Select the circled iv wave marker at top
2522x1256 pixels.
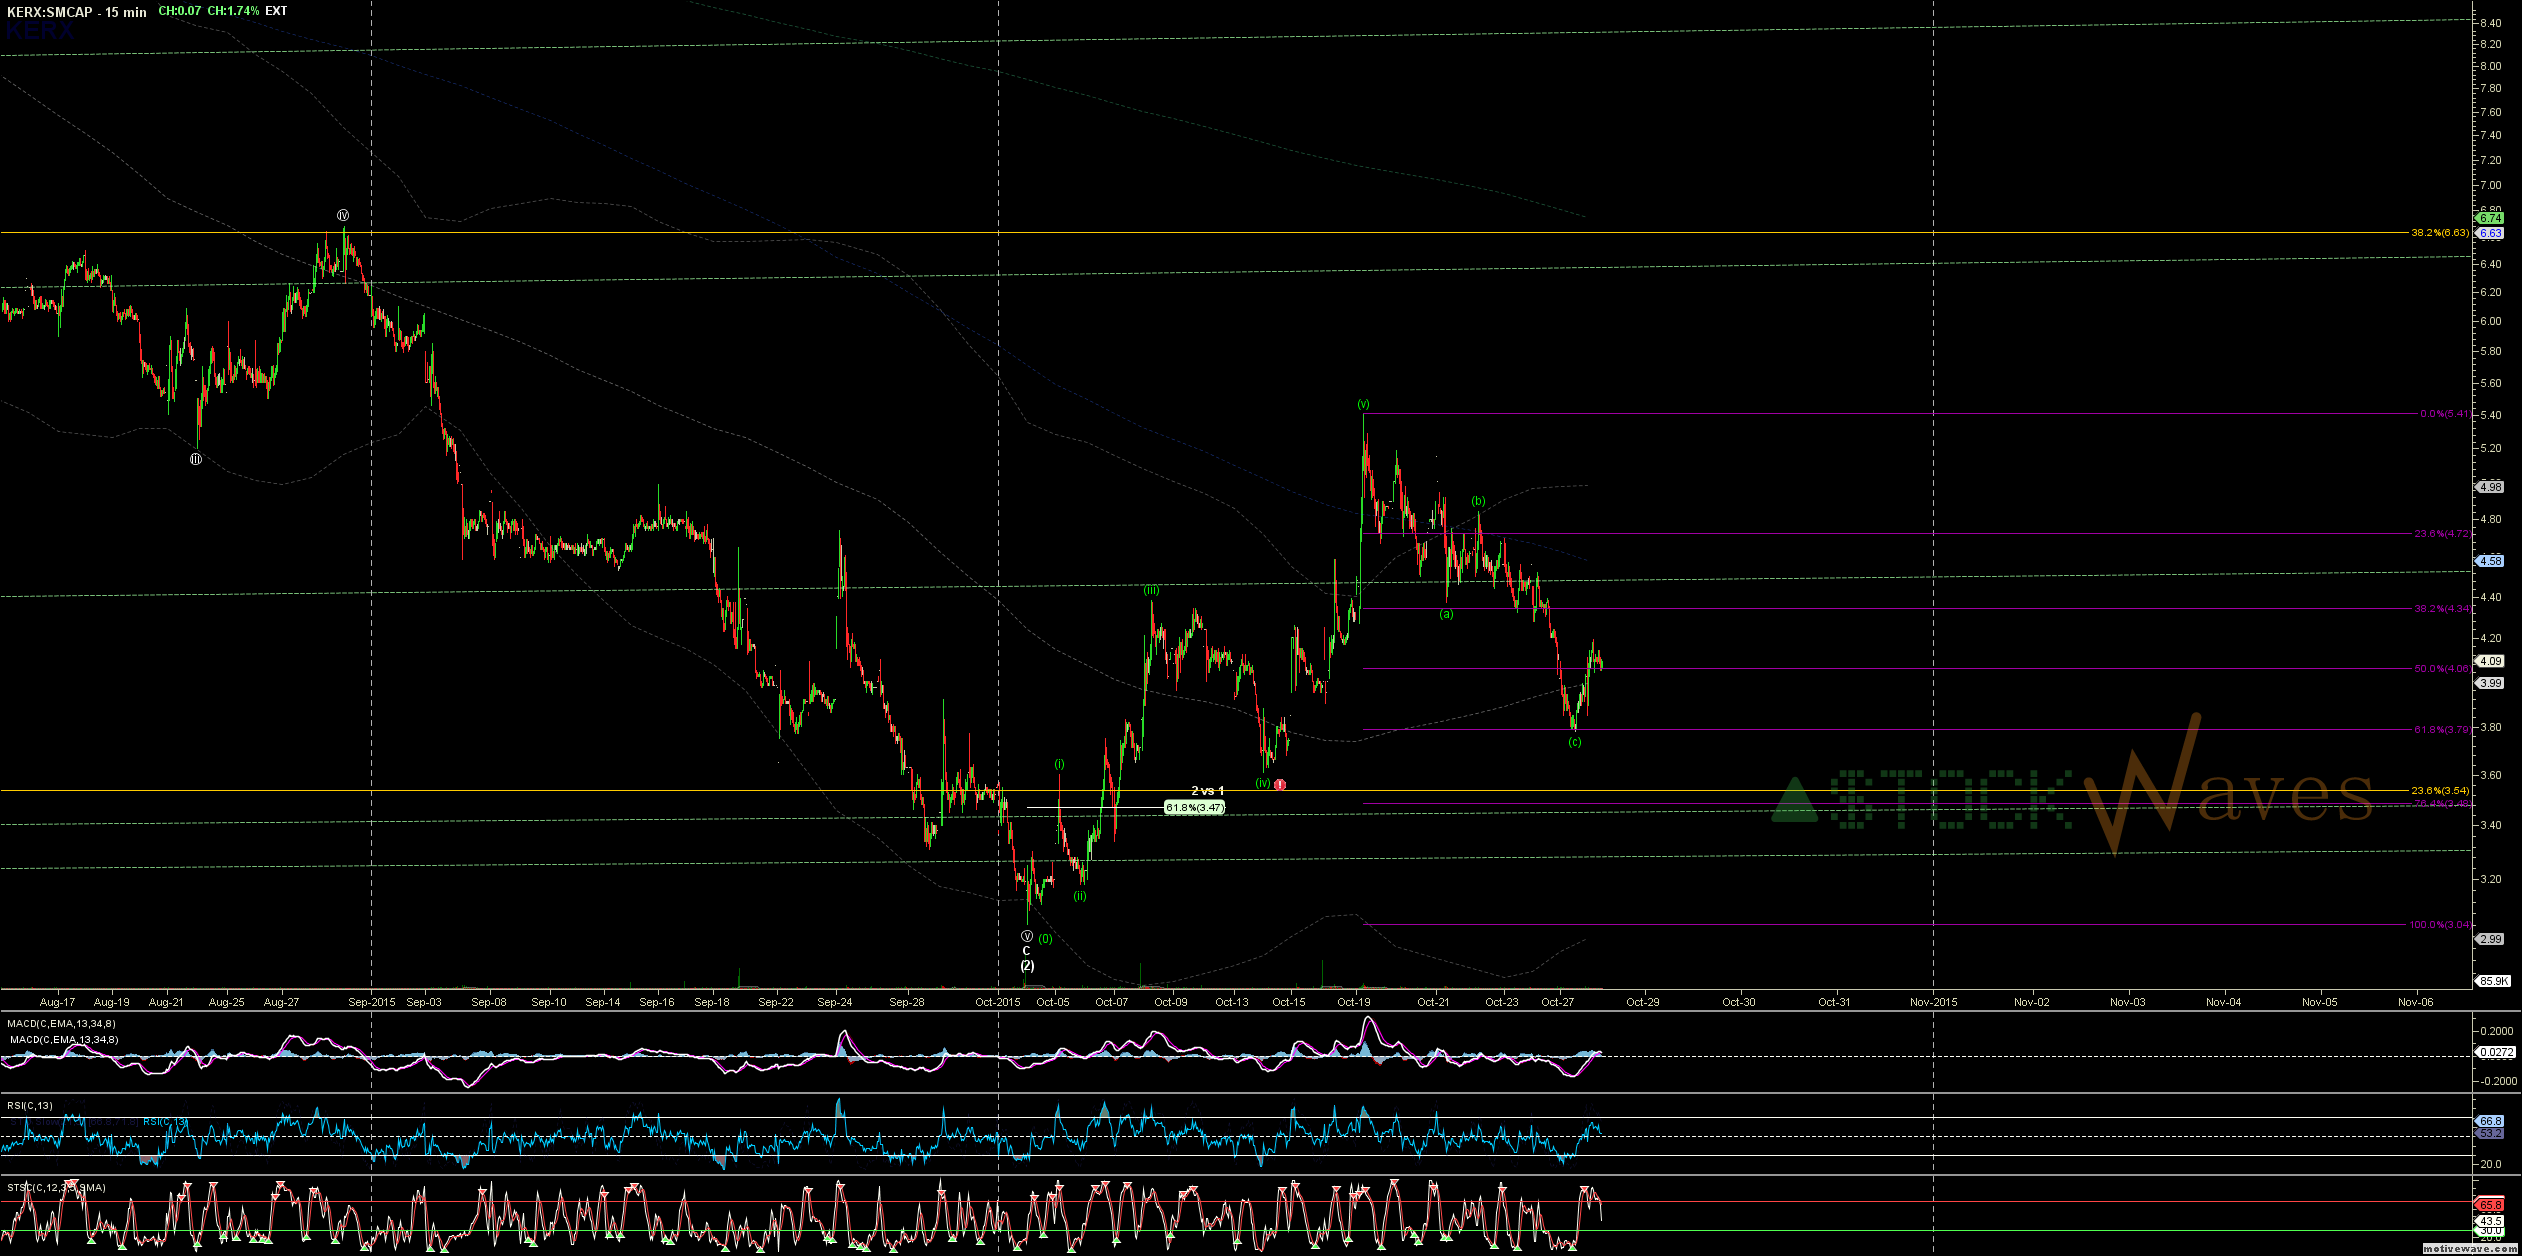click(343, 215)
